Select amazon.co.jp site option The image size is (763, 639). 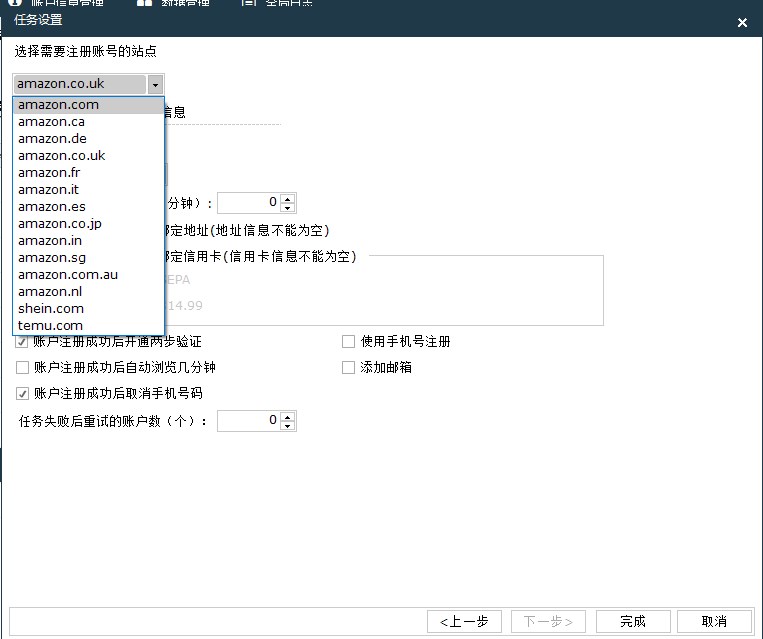[88, 224]
